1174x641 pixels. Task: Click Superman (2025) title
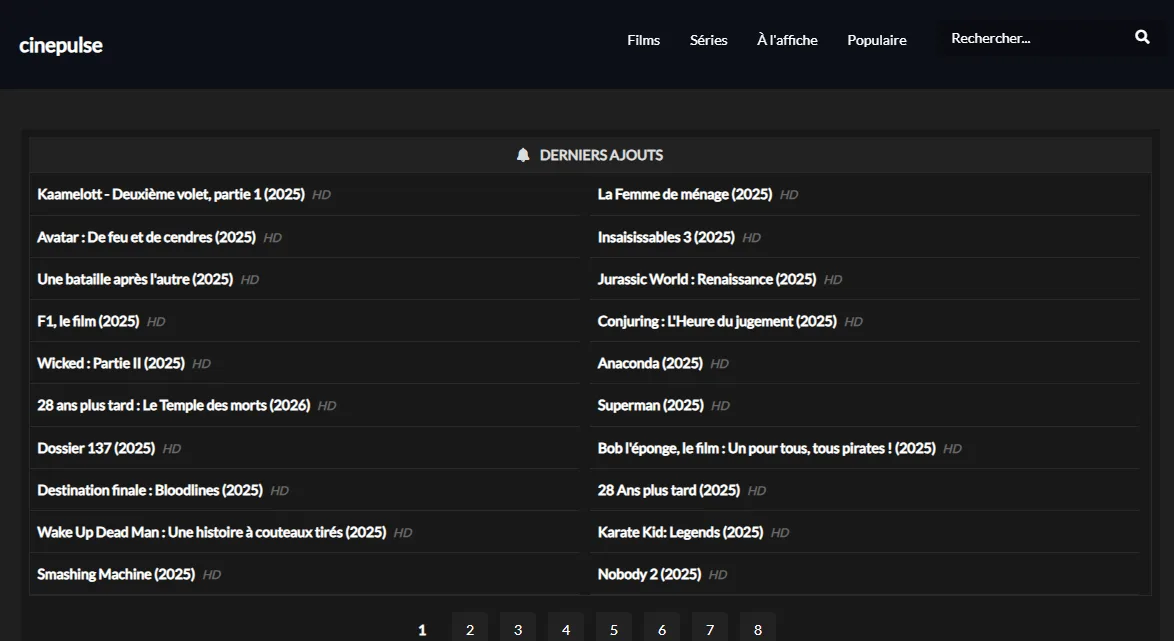pos(650,405)
